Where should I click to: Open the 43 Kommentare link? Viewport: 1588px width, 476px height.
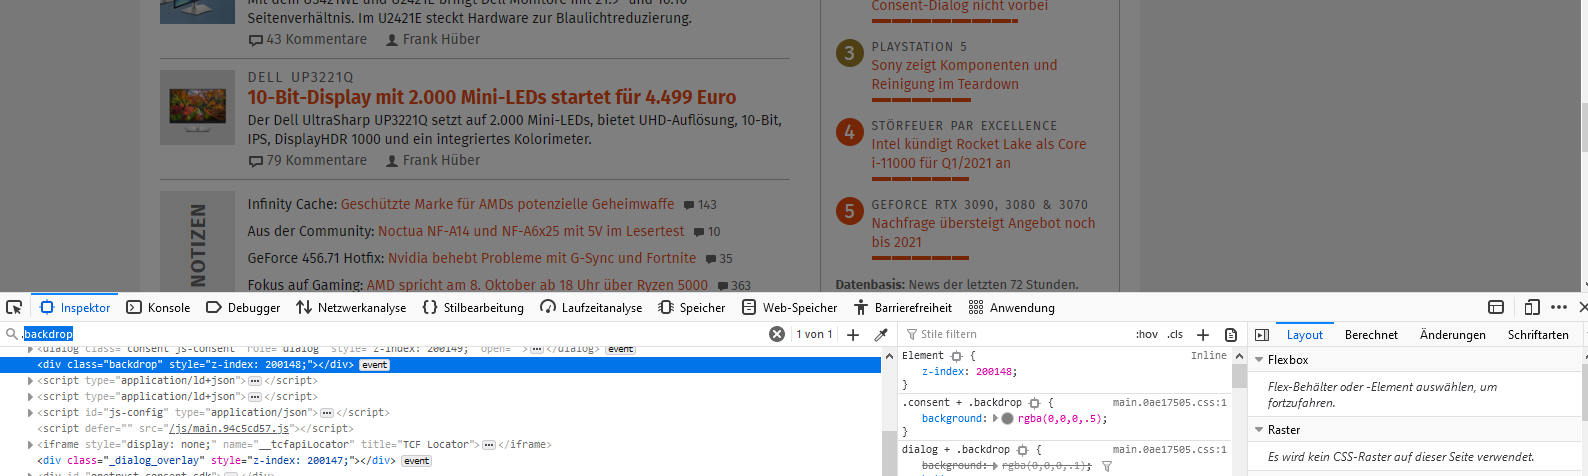[x=307, y=39]
